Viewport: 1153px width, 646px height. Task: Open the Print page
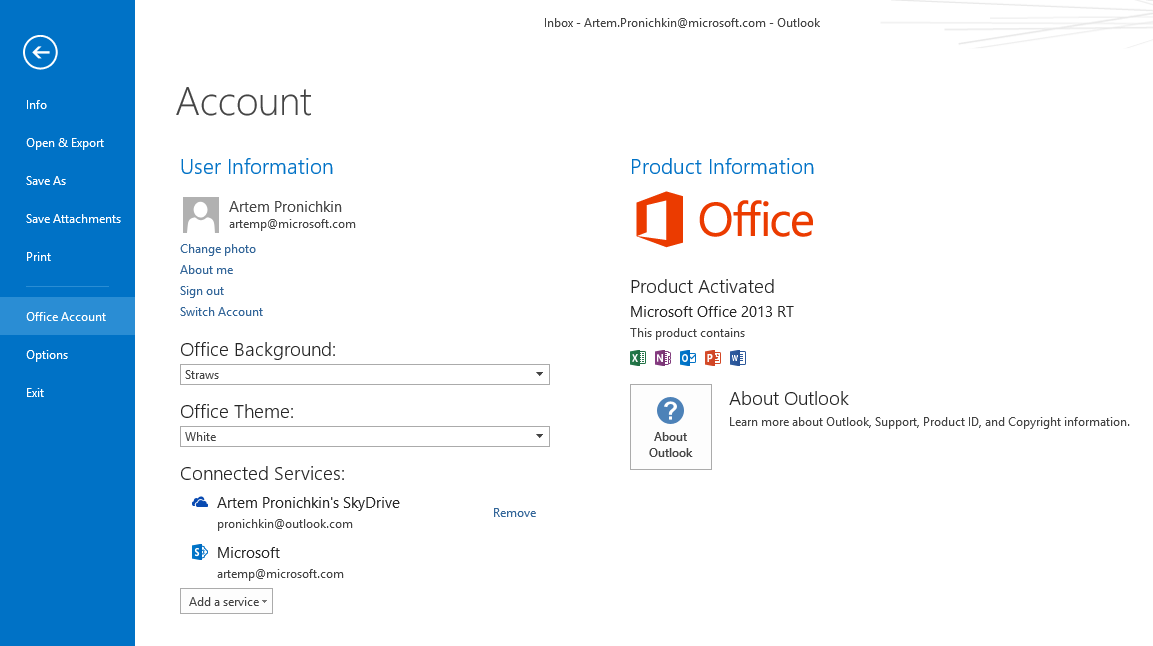38,257
